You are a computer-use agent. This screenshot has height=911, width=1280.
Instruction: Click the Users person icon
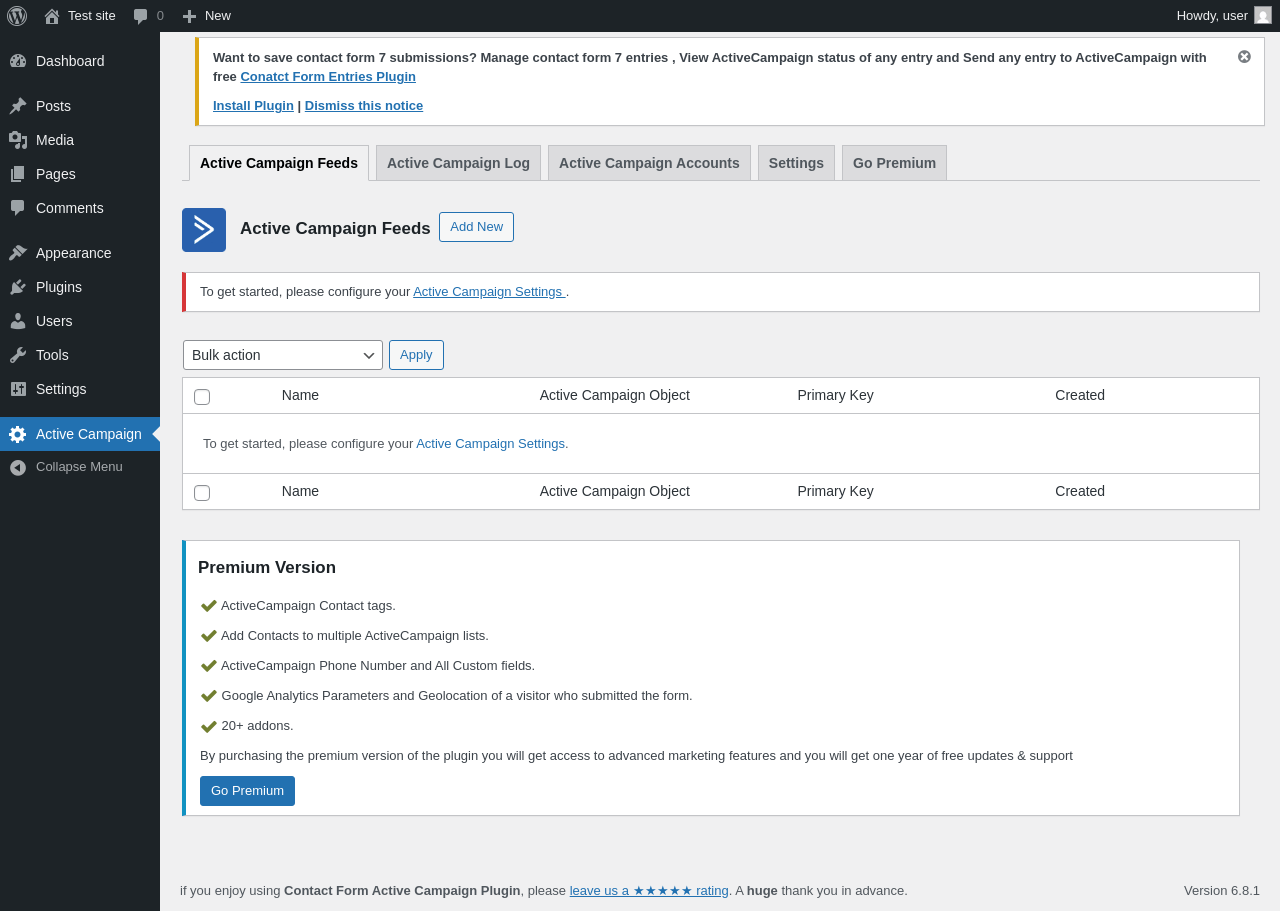pos(18,321)
